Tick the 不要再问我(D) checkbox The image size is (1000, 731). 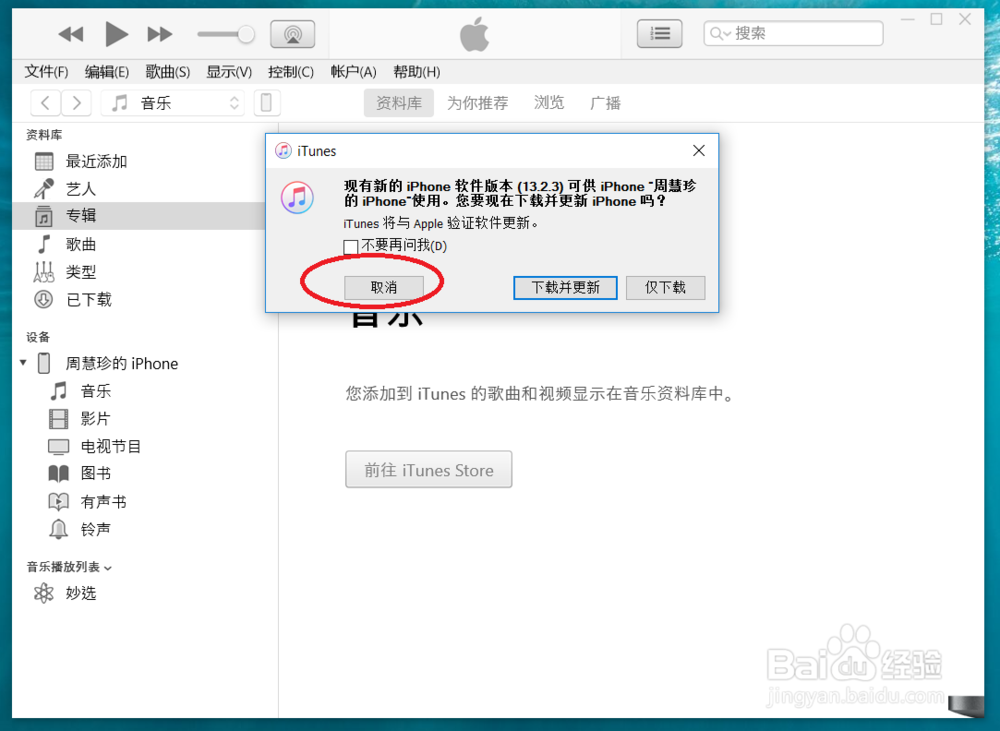[x=350, y=246]
